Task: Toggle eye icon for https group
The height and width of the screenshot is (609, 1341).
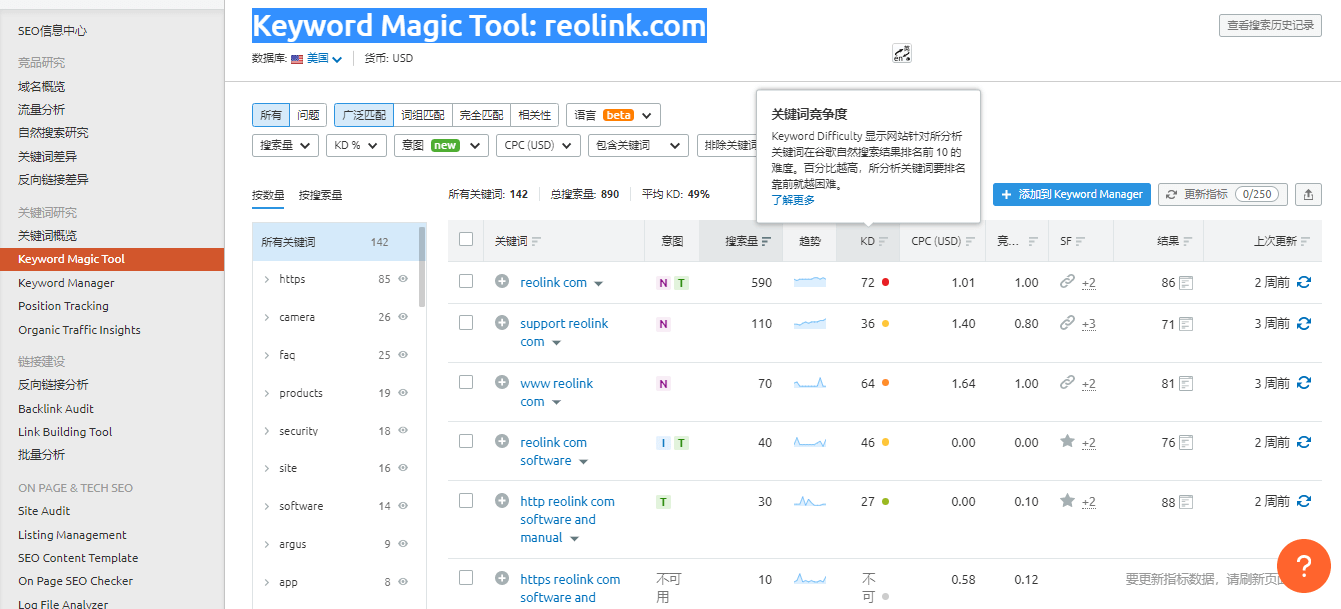Action: 403,279
